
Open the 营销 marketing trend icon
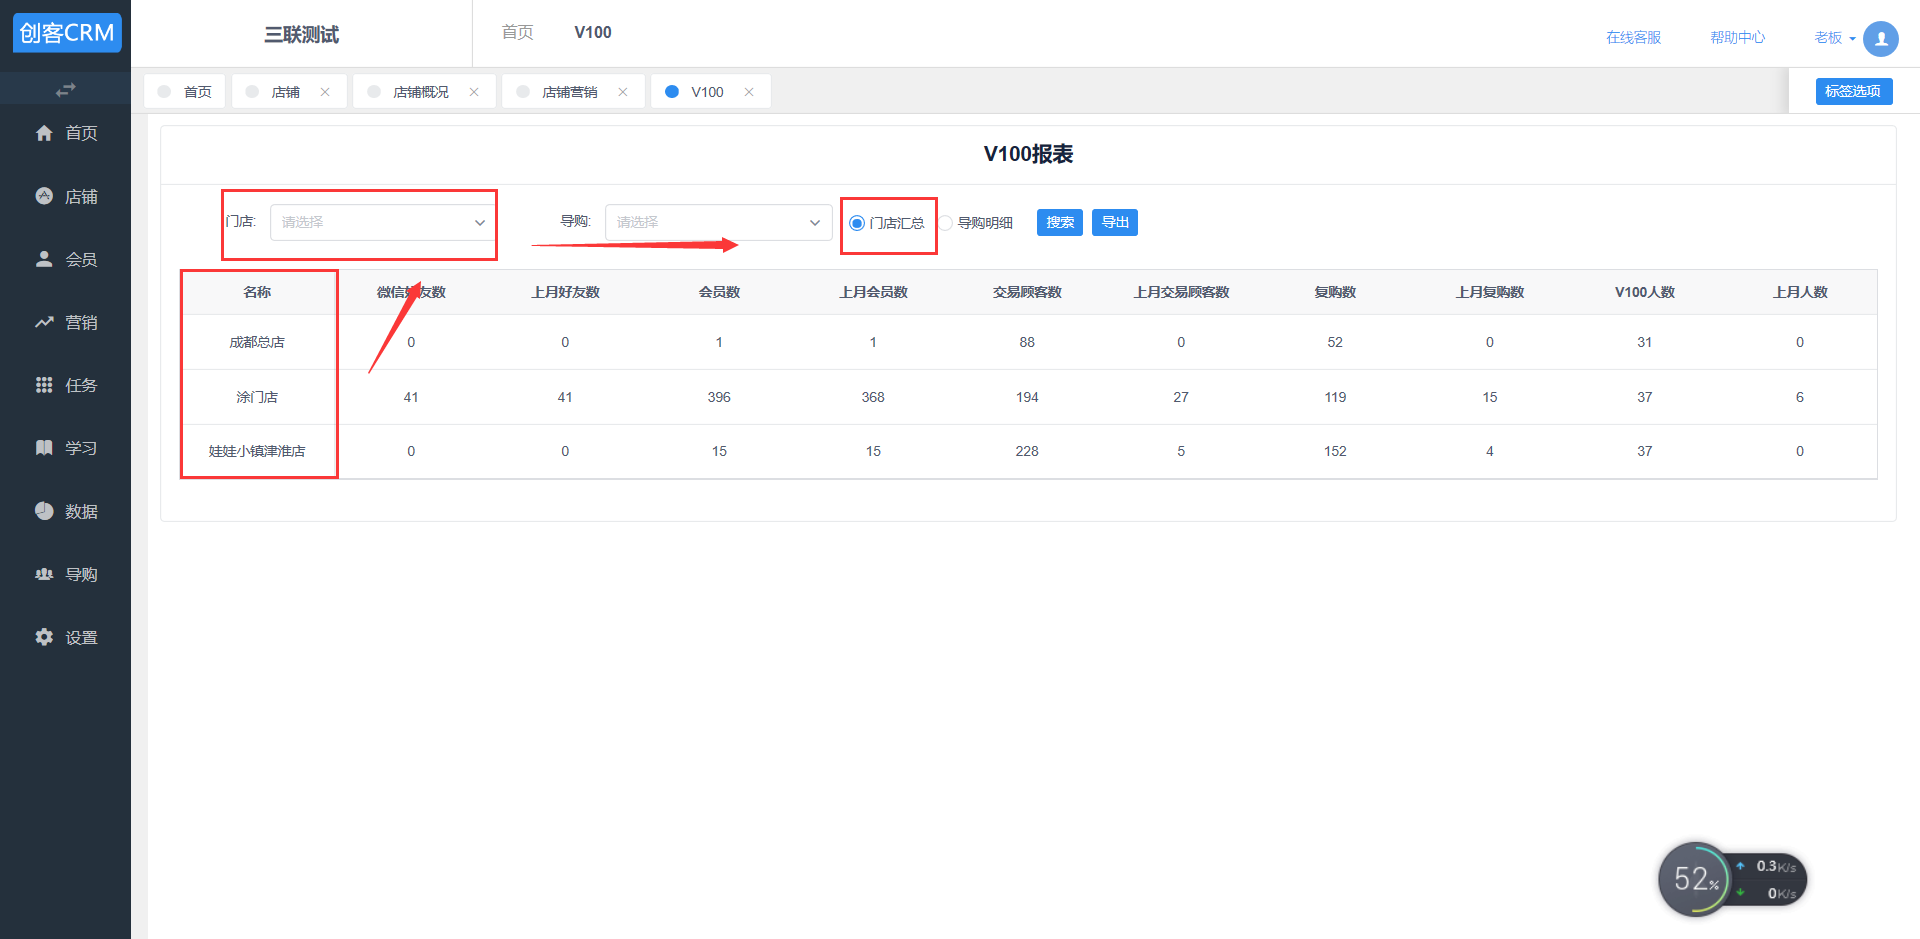point(44,322)
